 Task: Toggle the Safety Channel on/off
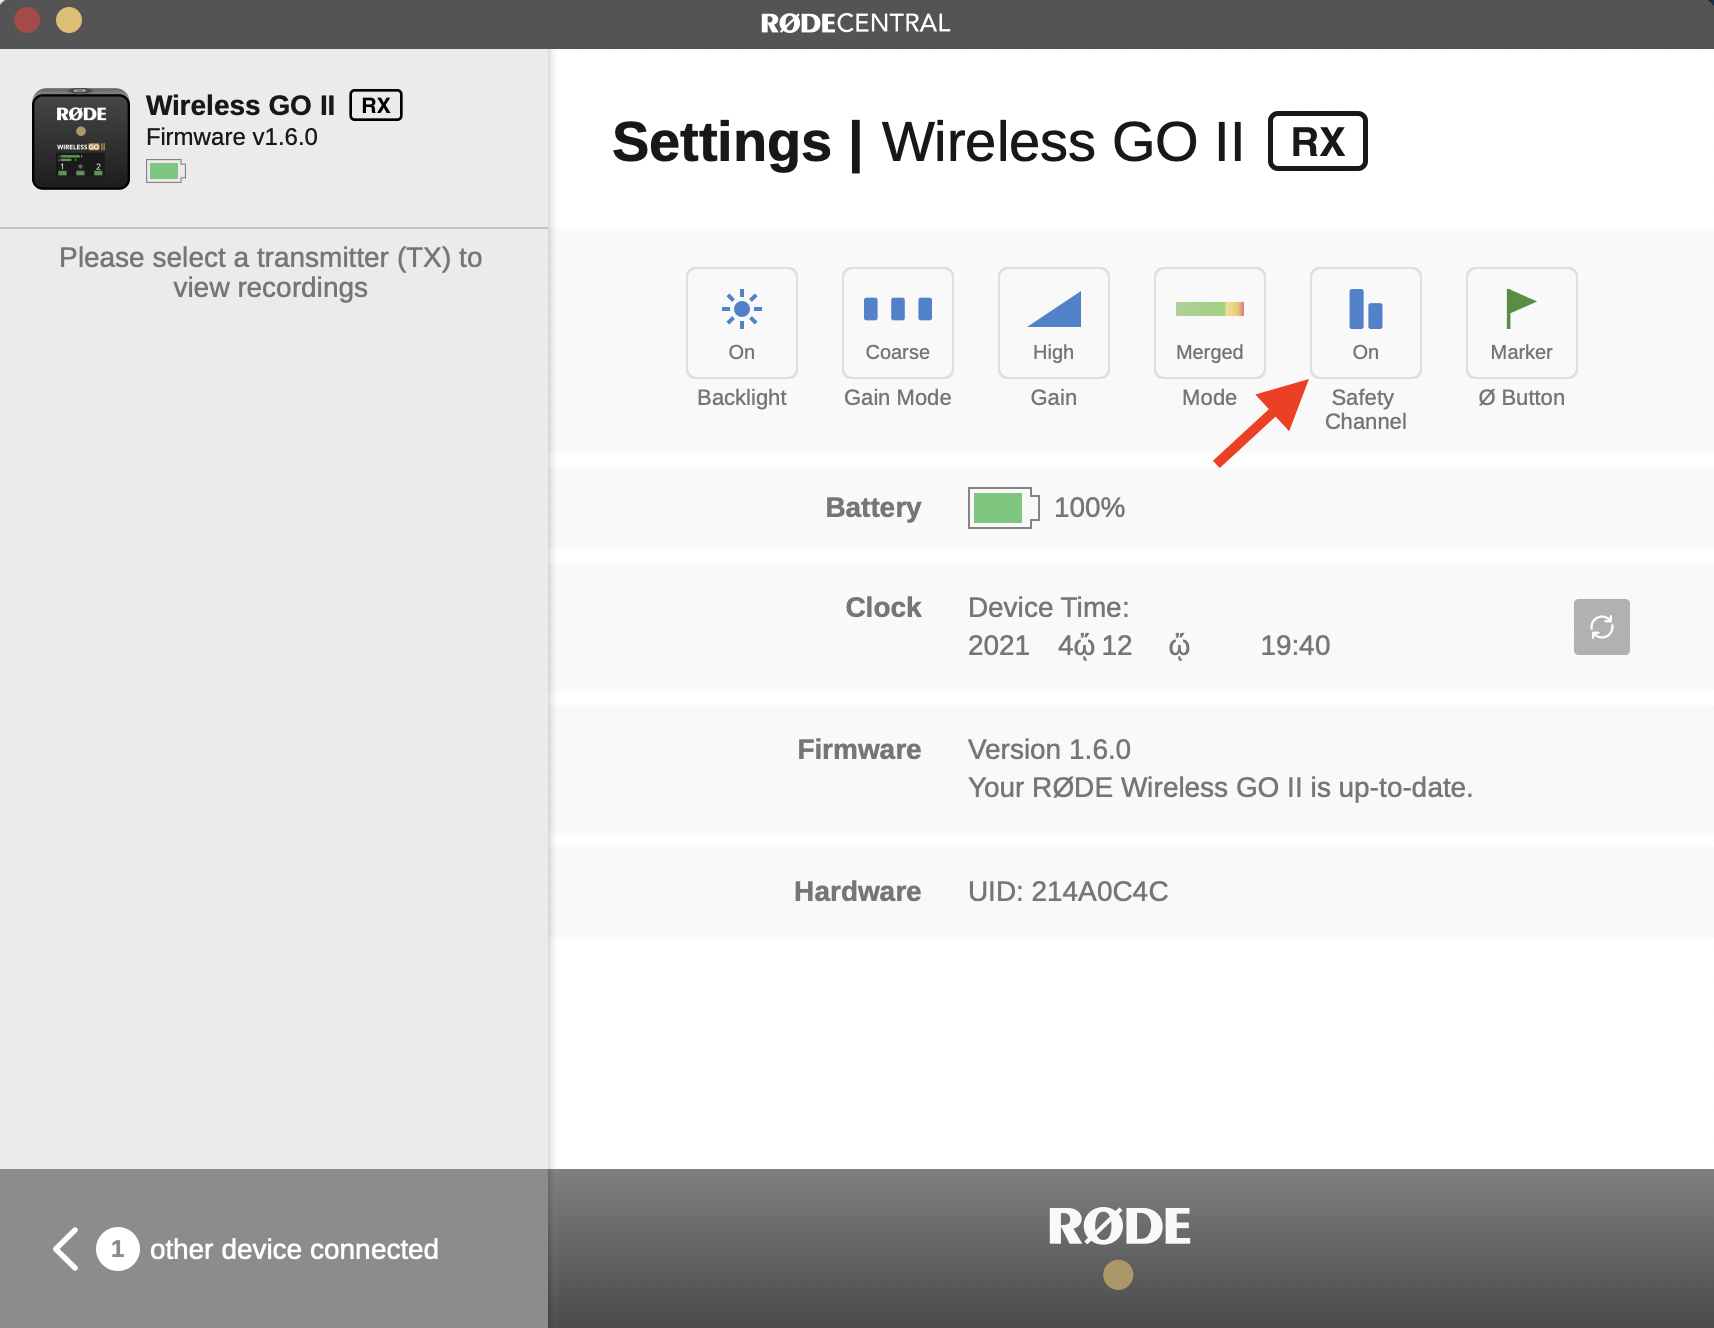pos(1366,323)
